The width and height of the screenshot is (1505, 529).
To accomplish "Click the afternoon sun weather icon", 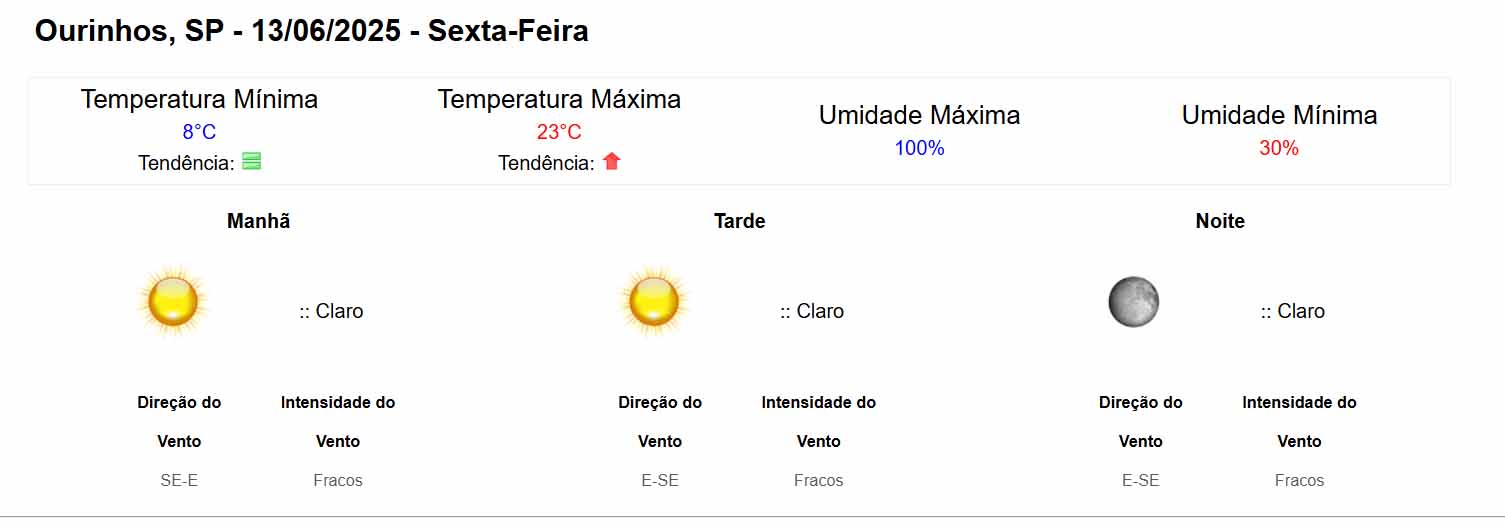I will pos(655,301).
